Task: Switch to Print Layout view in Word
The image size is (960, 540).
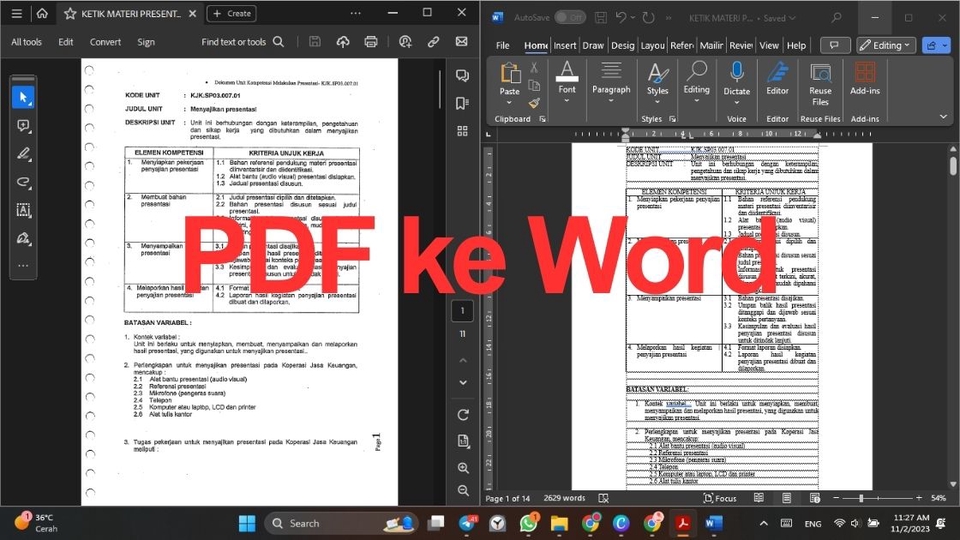Action: click(787, 498)
